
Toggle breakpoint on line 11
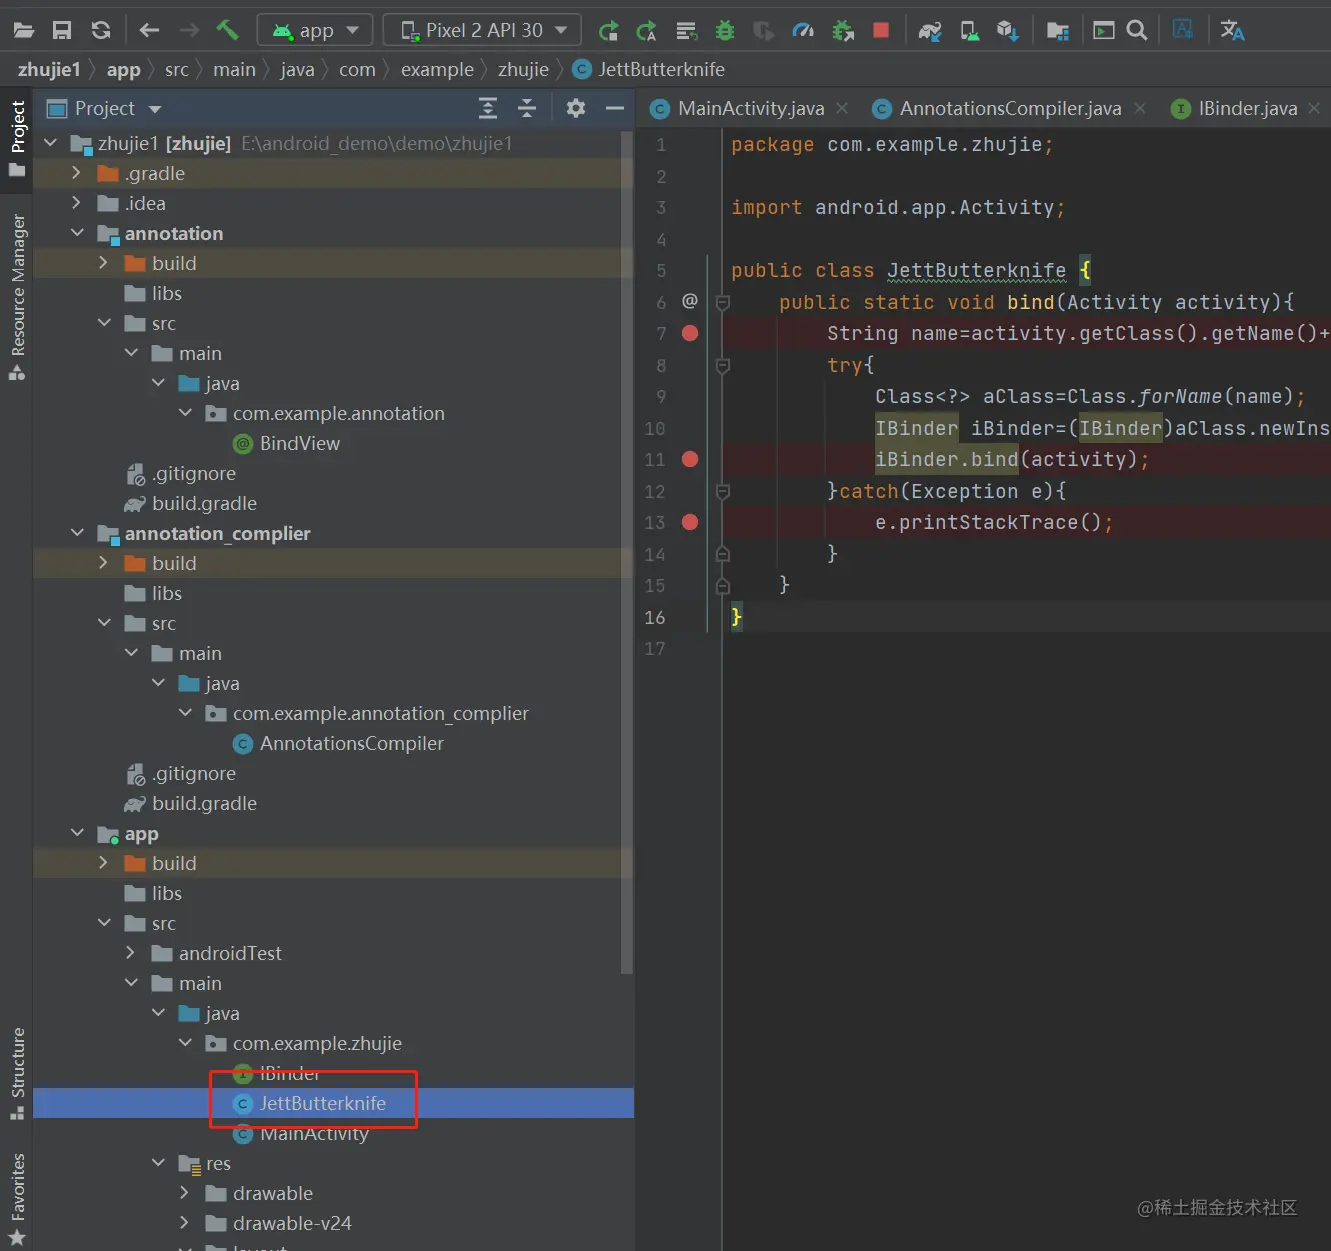[690, 459]
